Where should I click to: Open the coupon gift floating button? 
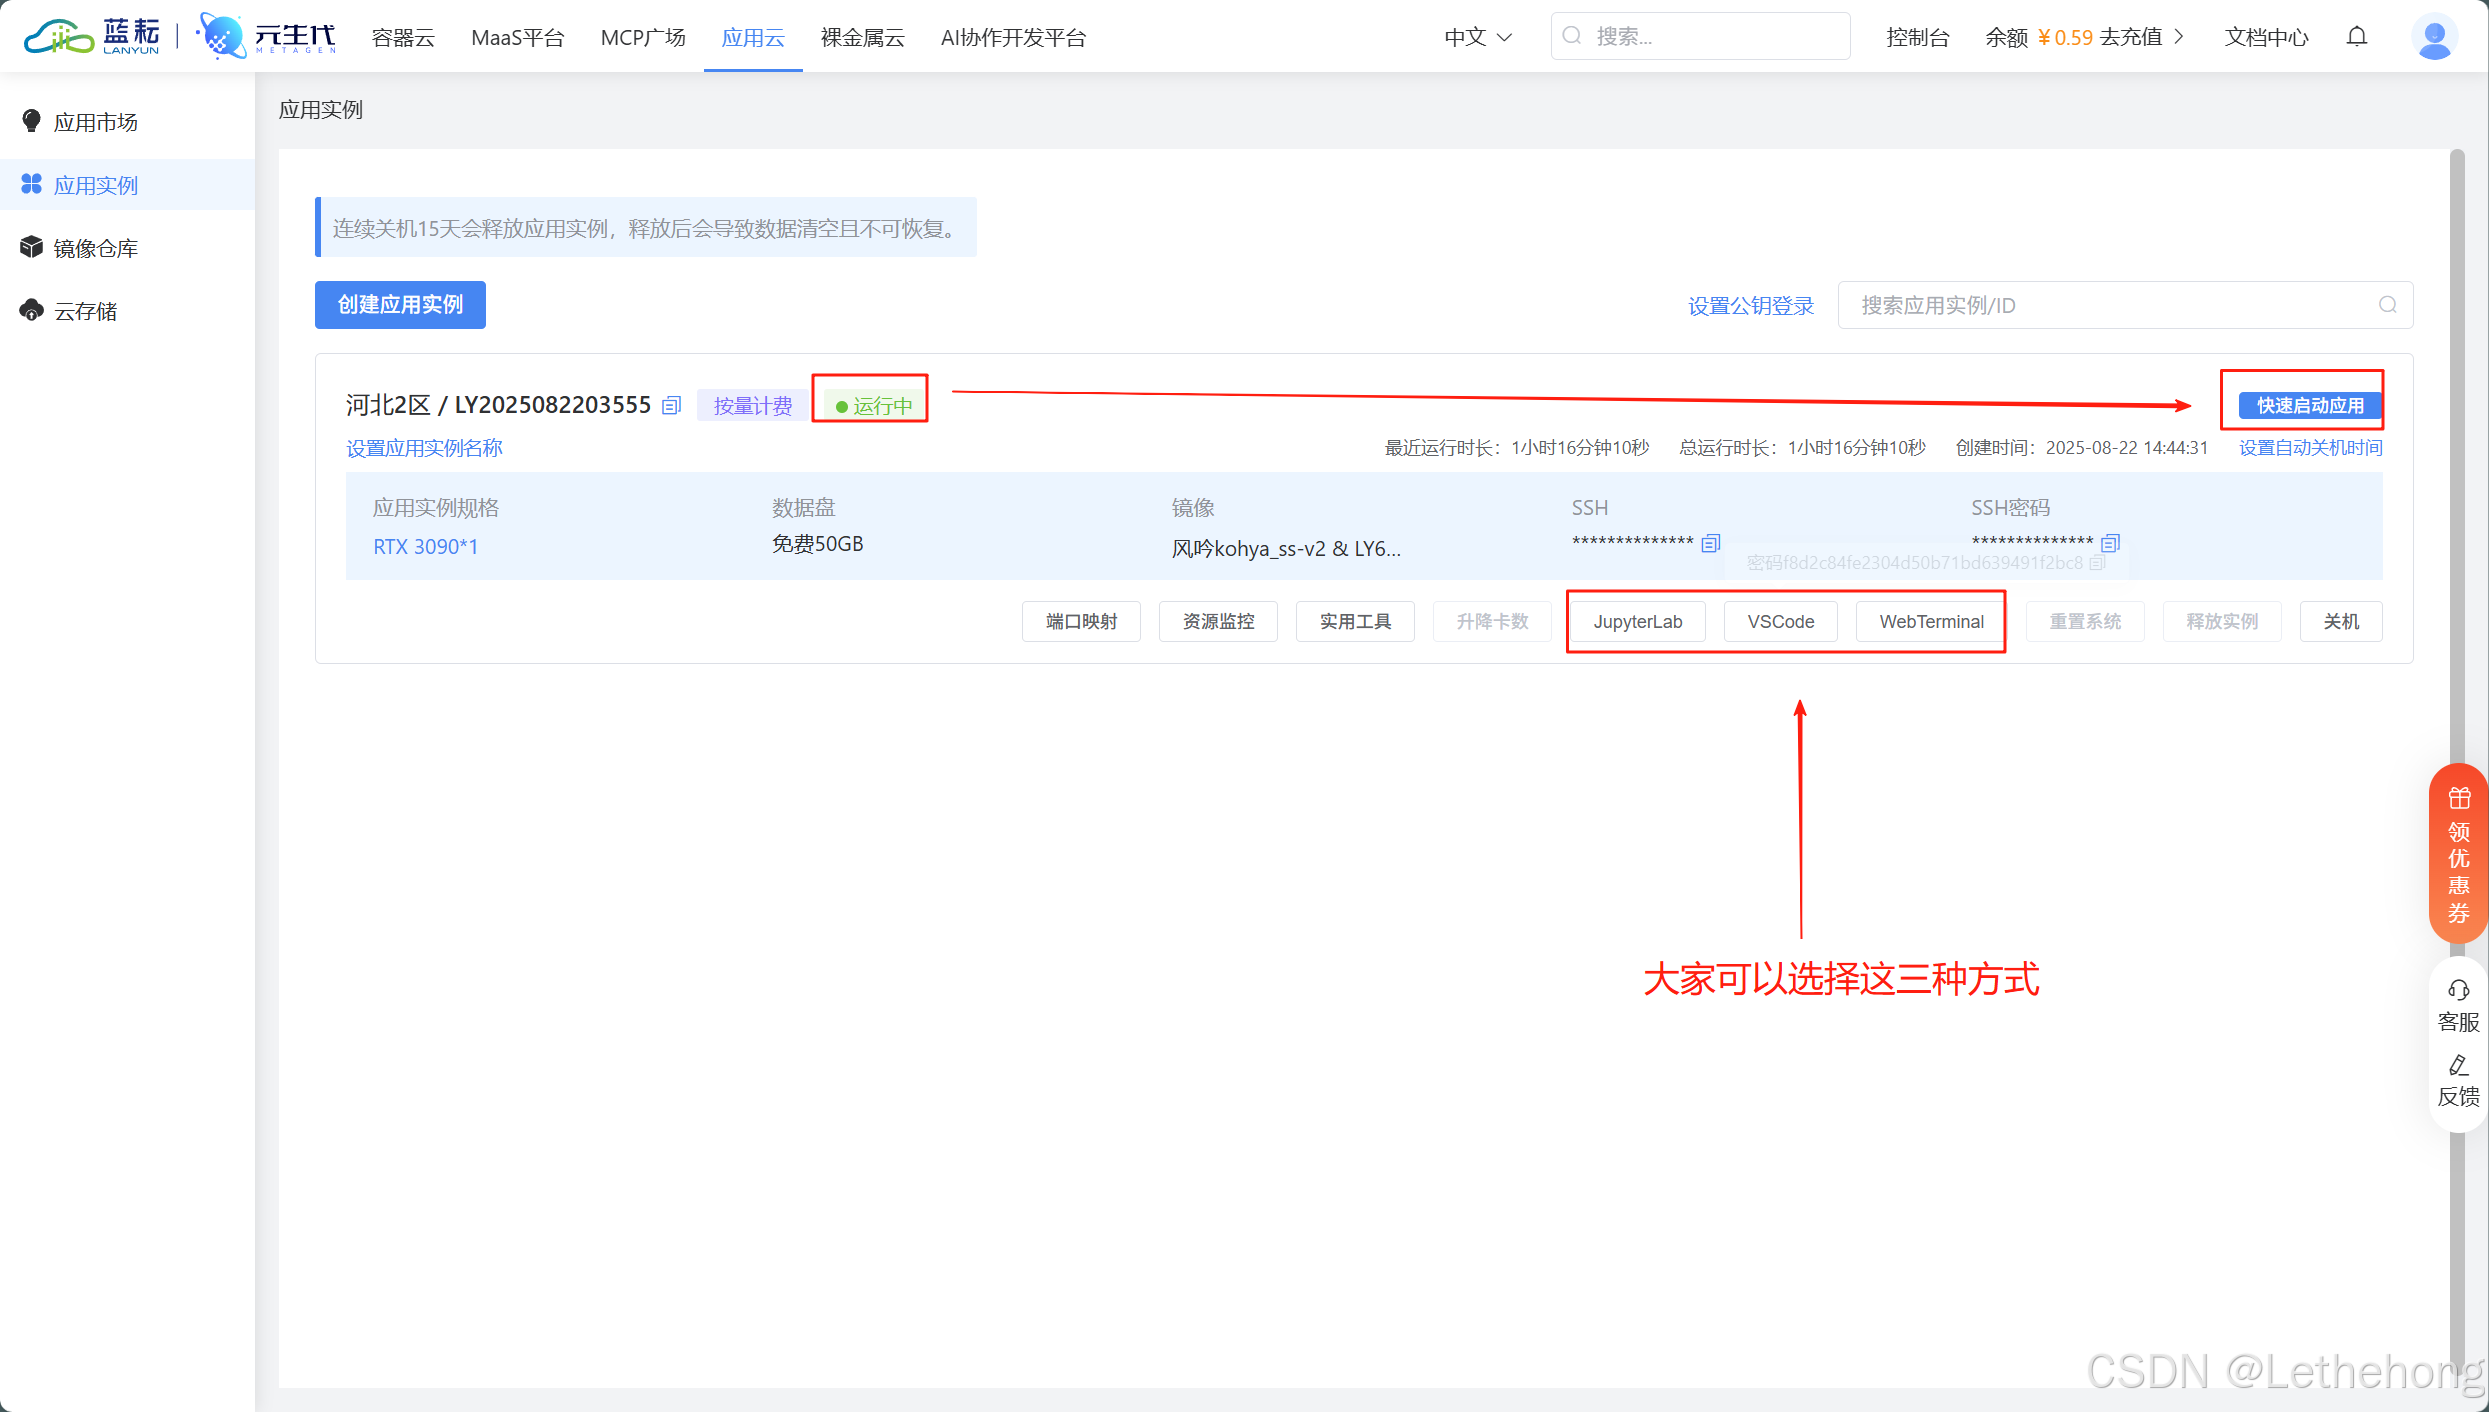[2458, 852]
